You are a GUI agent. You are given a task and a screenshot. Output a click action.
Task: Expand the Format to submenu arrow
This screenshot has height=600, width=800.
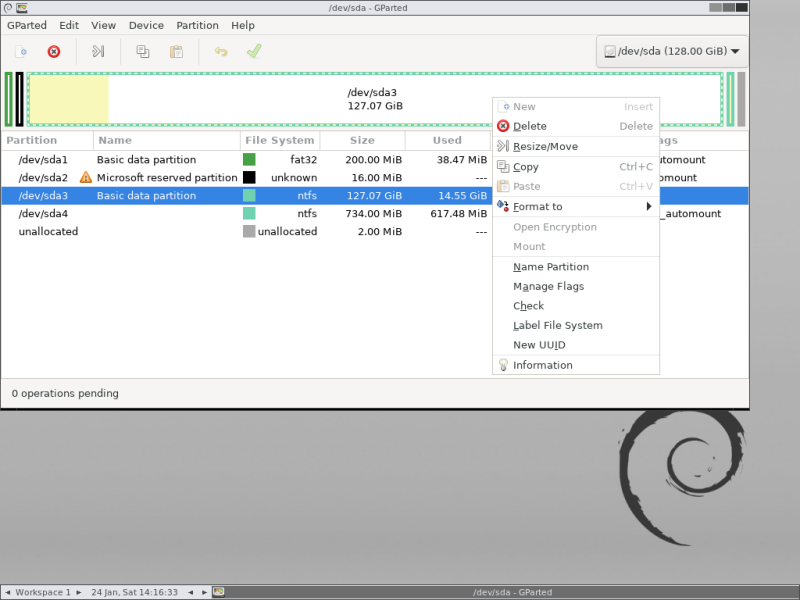click(x=649, y=206)
